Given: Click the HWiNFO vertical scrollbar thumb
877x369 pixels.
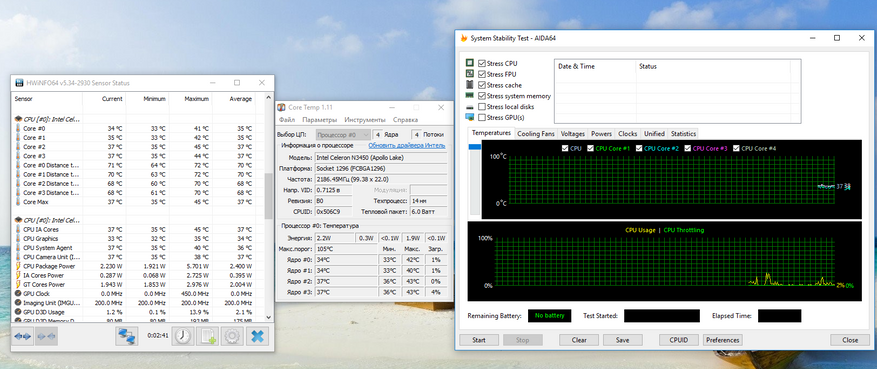Looking at the screenshot, I should tap(268, 196).
